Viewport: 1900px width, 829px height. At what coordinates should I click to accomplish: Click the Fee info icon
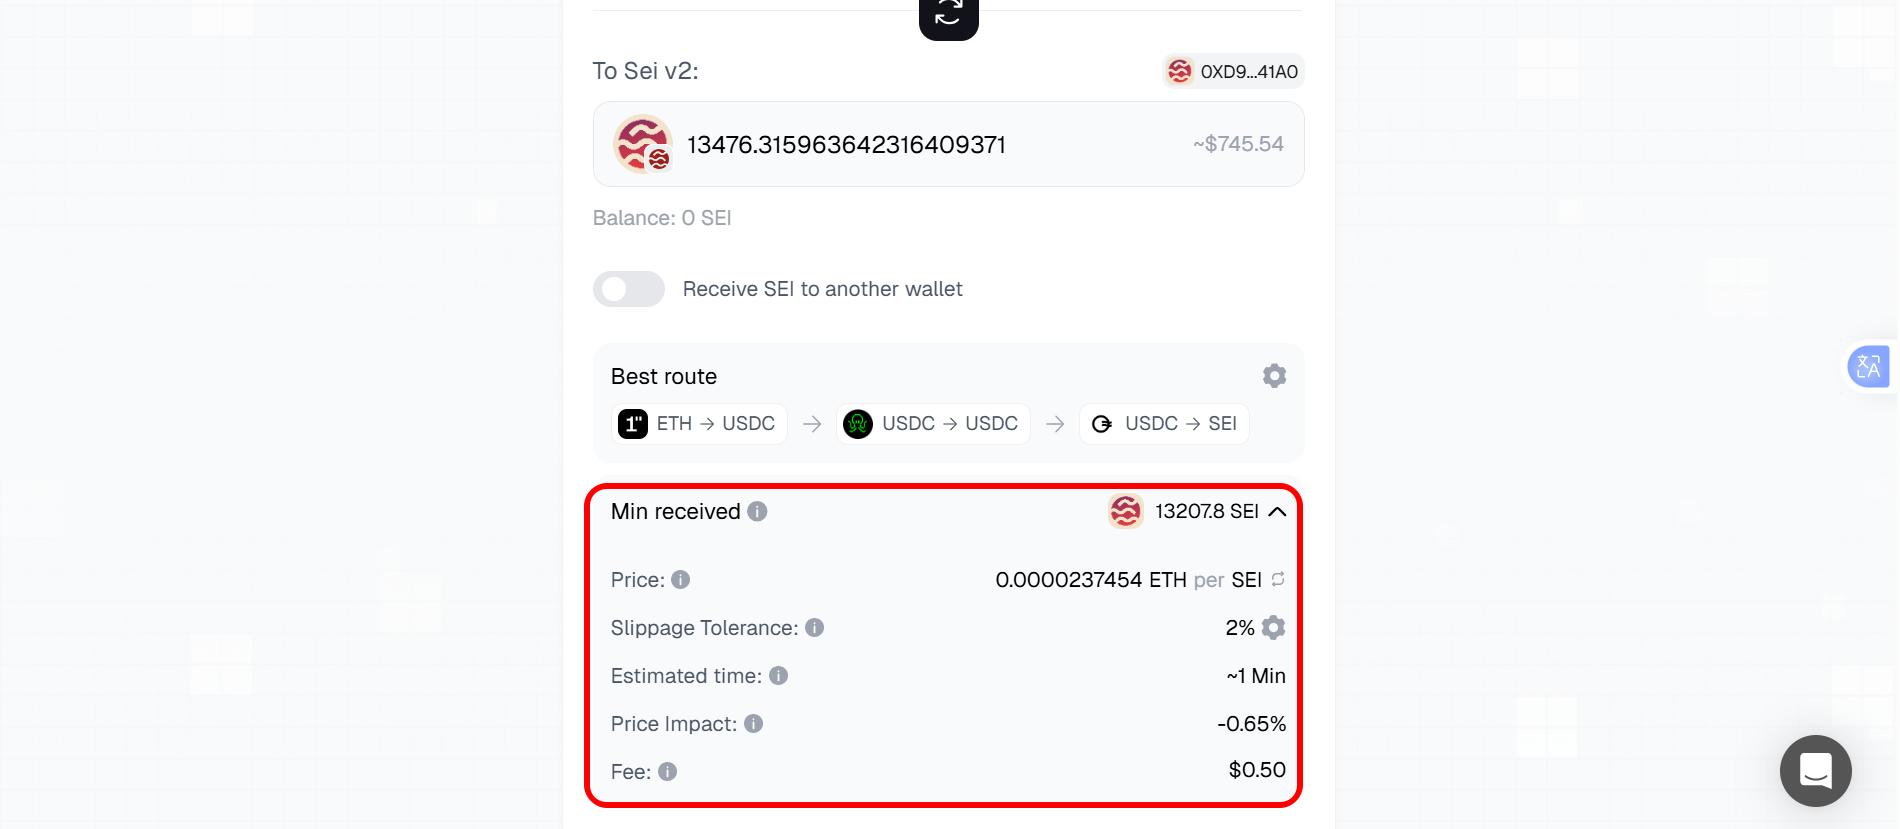(x=668, y=772)
